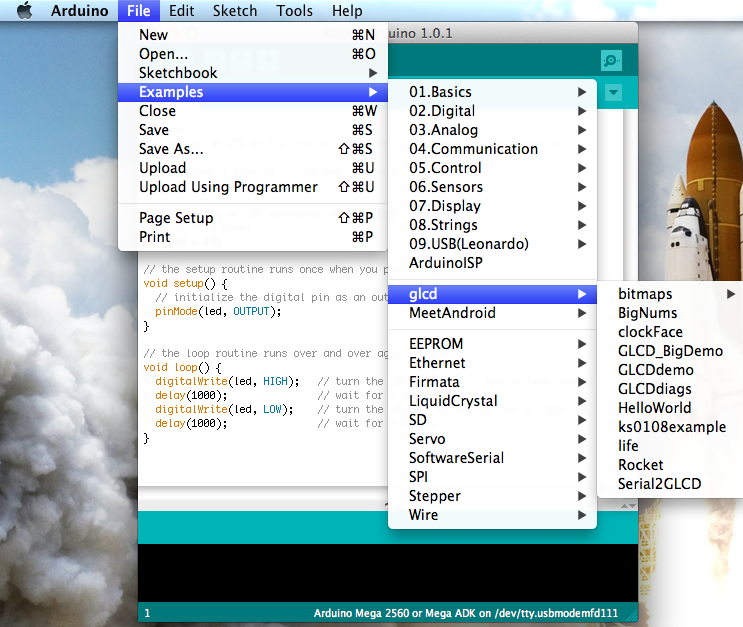Image resolution: width=743 pixels, height=627 pixels.
Task: Expand the Firmata examples submenu
Action: [x=492, y=382]
